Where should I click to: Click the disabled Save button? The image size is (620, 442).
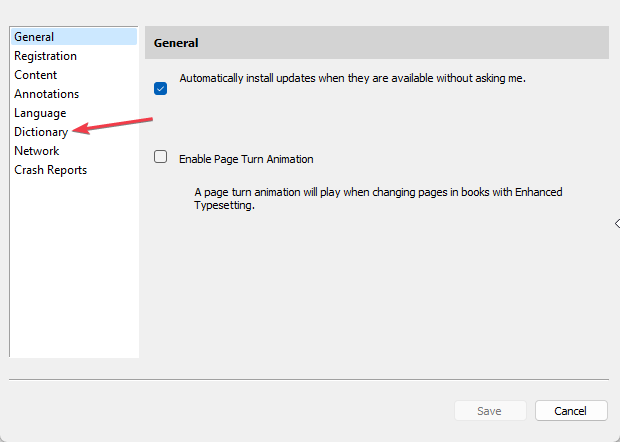tap(490, 411)
